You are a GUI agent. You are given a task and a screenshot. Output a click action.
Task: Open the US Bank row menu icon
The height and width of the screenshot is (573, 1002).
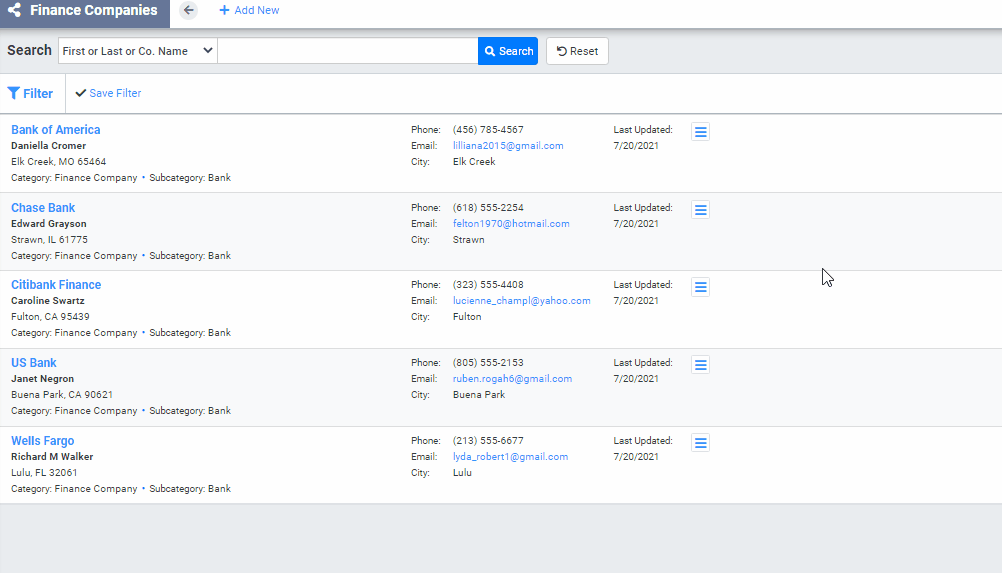coord(700,365)
